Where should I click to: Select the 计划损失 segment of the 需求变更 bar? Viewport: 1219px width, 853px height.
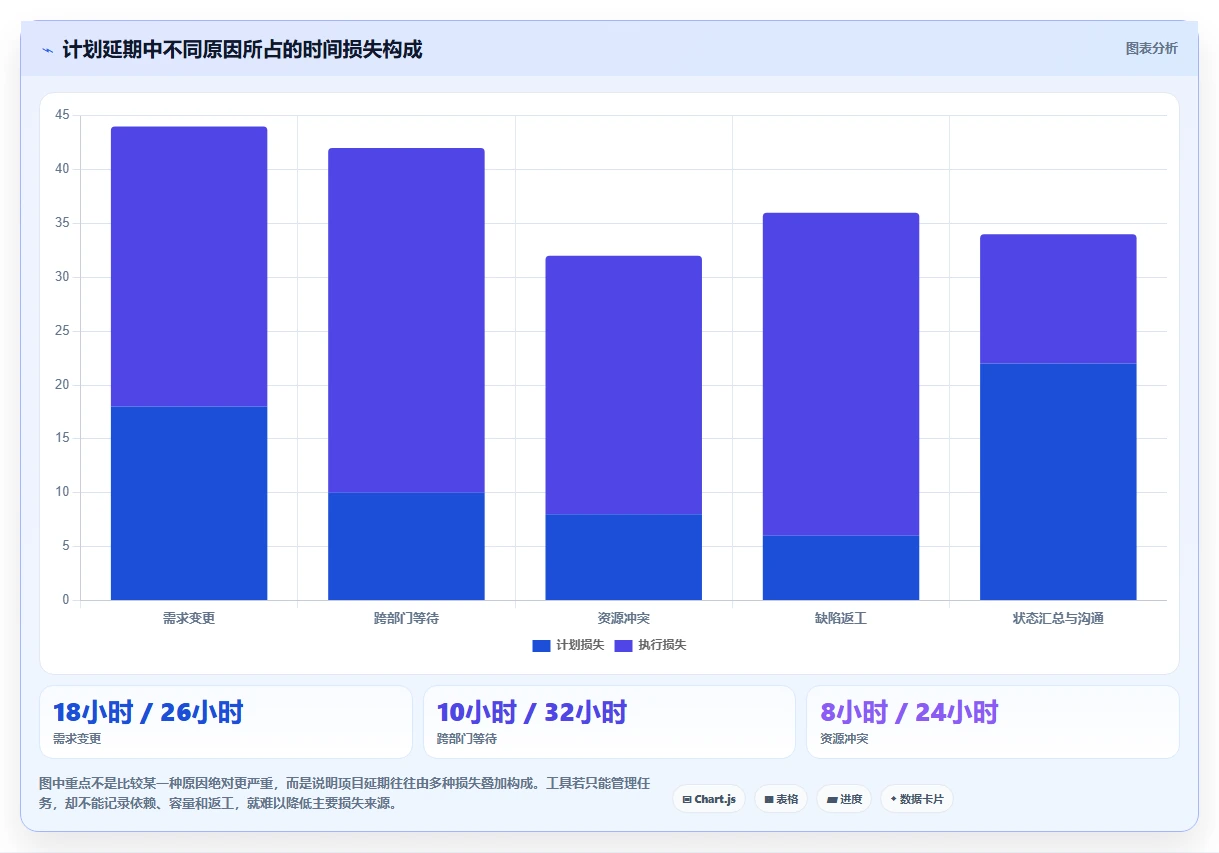coord(189,503)
